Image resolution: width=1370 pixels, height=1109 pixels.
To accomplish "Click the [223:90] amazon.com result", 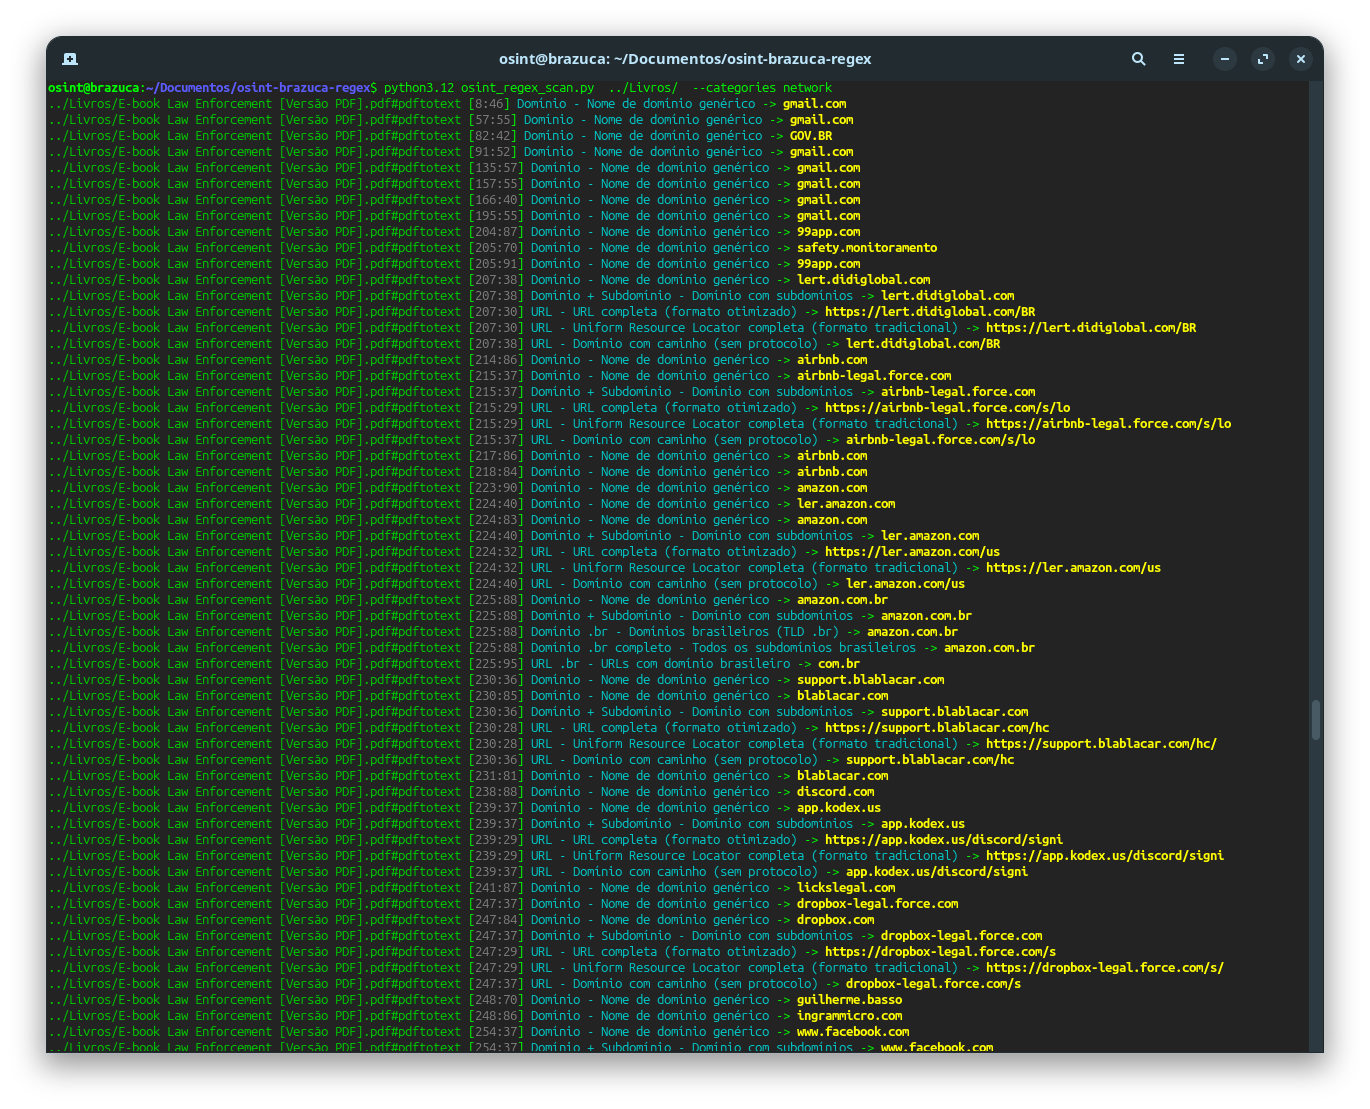I will 832,488.
